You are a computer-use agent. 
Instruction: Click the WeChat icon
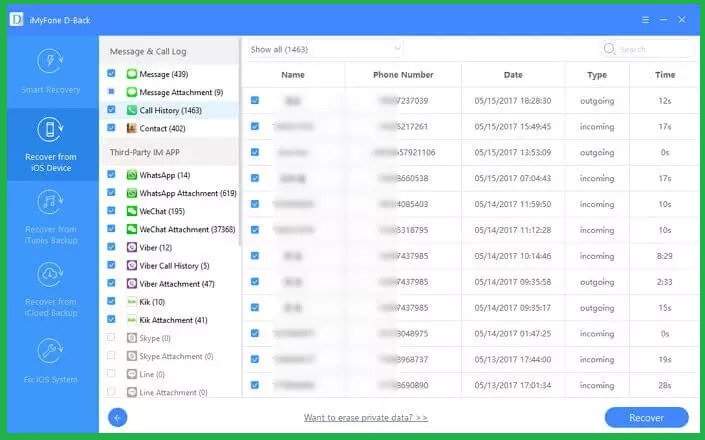pos(132,211)
